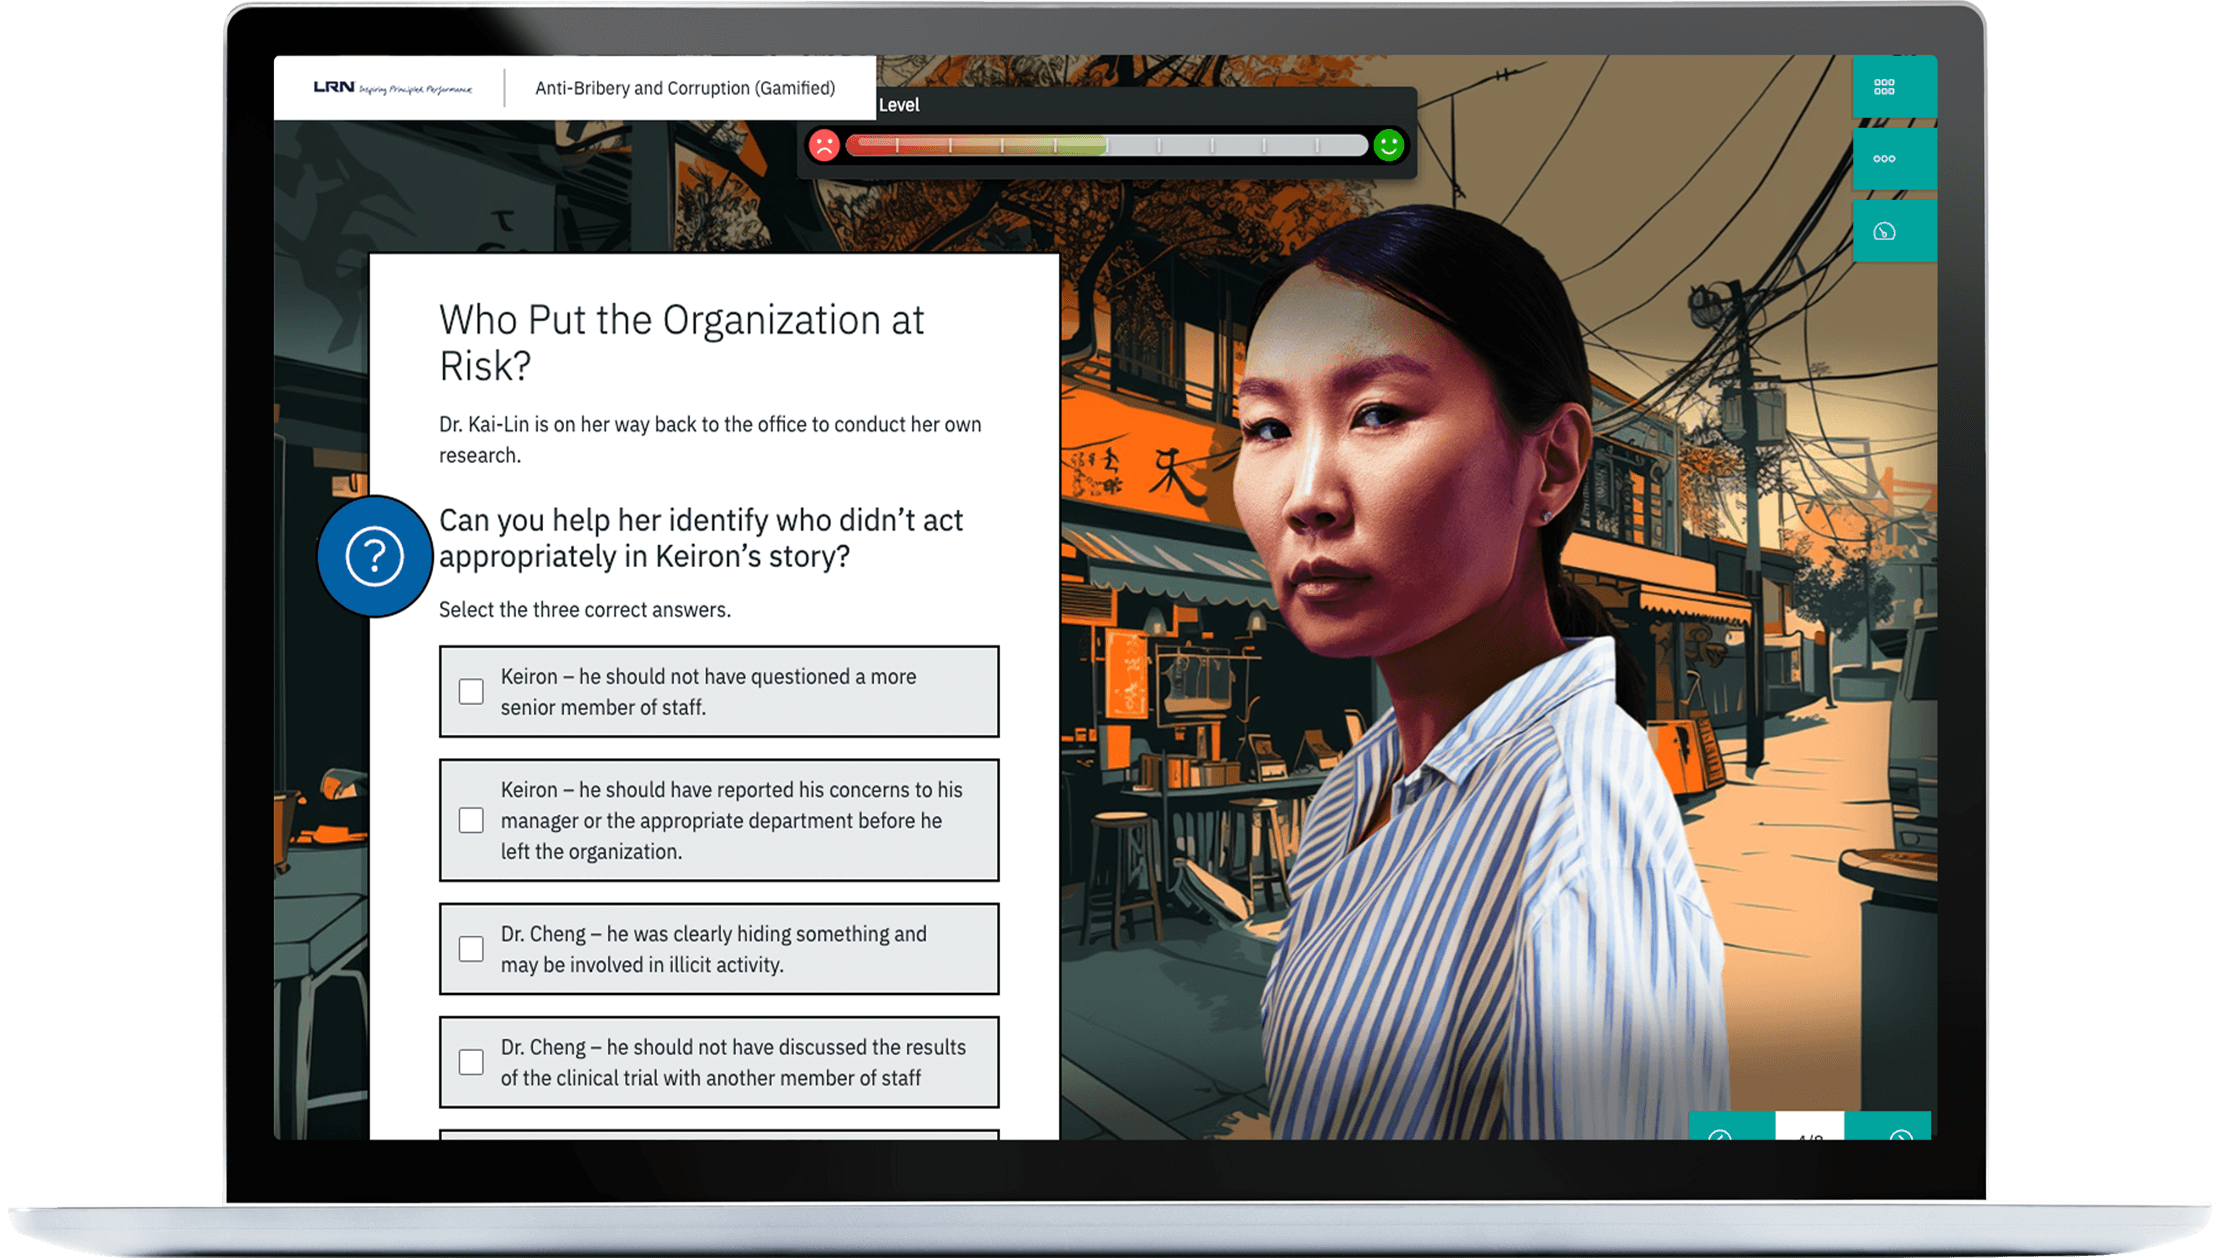The height and width of the screenshot is (1258, 2220).
Task: Click the blue question mark hint icon
Action: (x=374, y=557)
